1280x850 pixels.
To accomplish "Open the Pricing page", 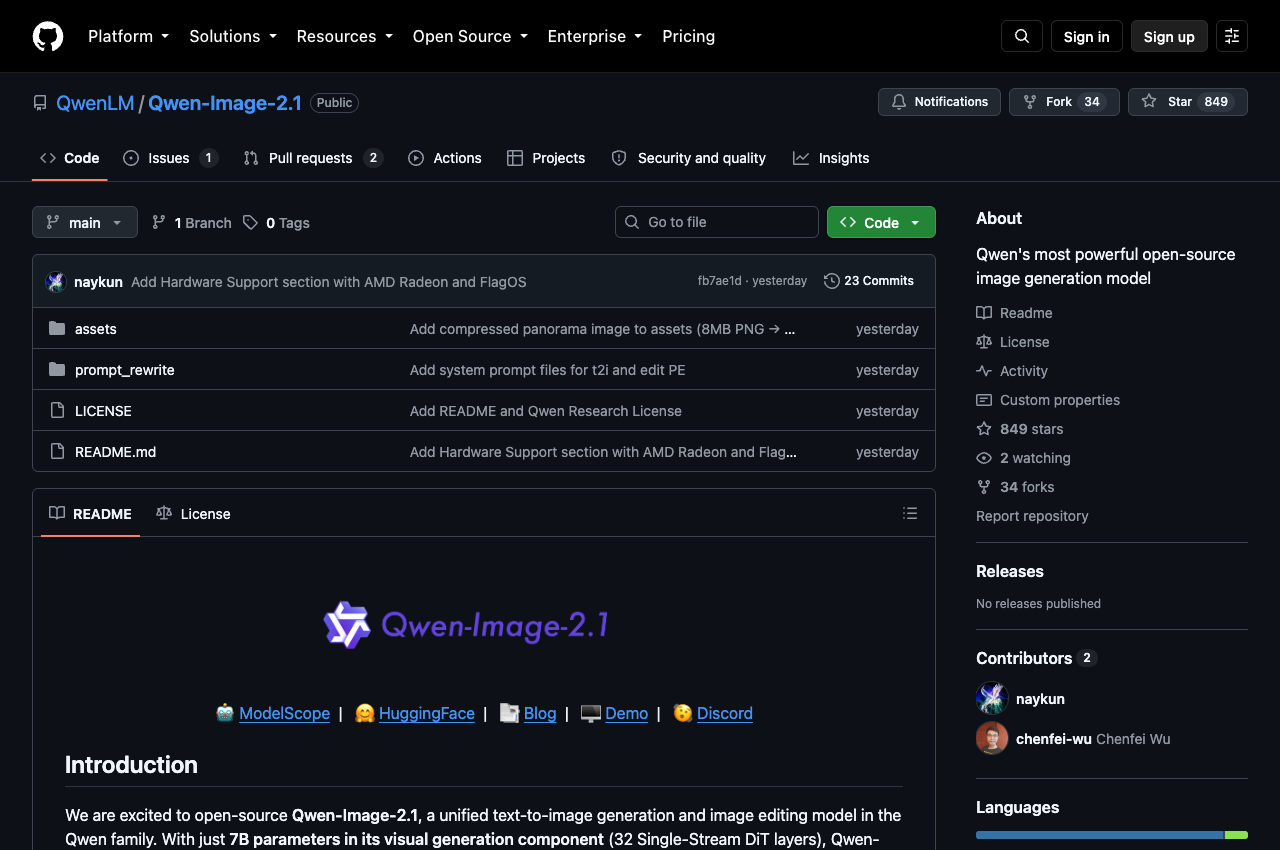I will tap(689, 36).
